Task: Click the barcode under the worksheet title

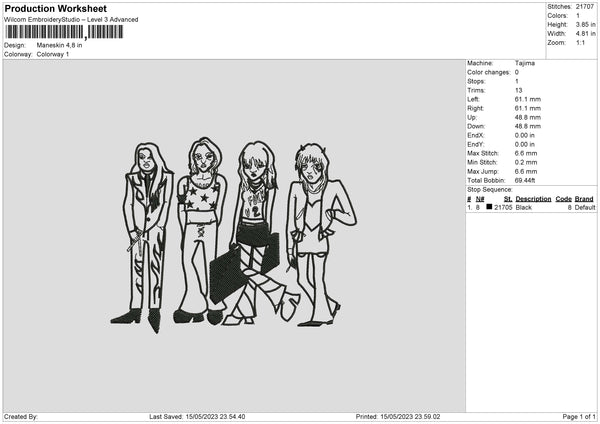Action: 64,32
